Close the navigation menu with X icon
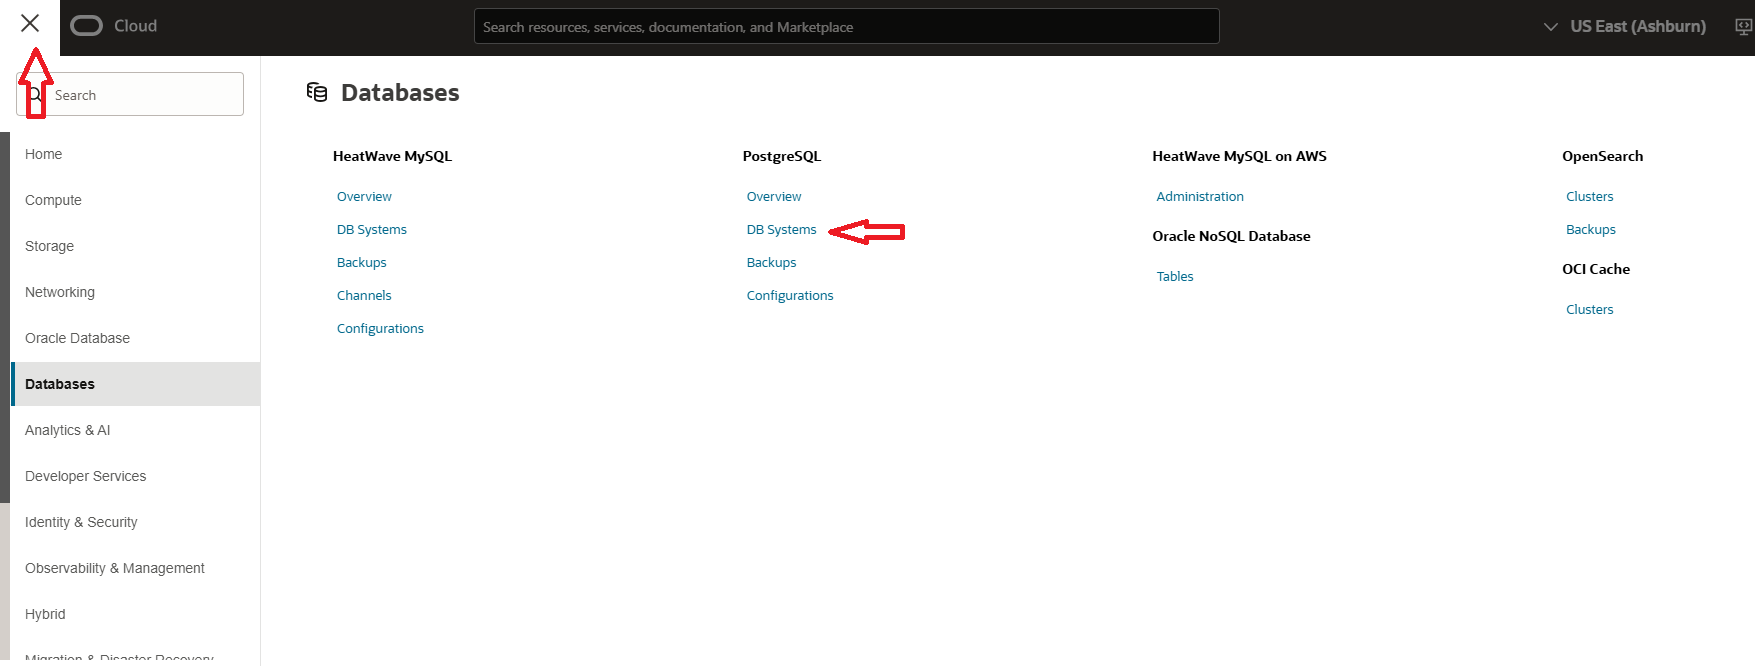The width and height of the screenshot is (1755, 666). [30, 23]
